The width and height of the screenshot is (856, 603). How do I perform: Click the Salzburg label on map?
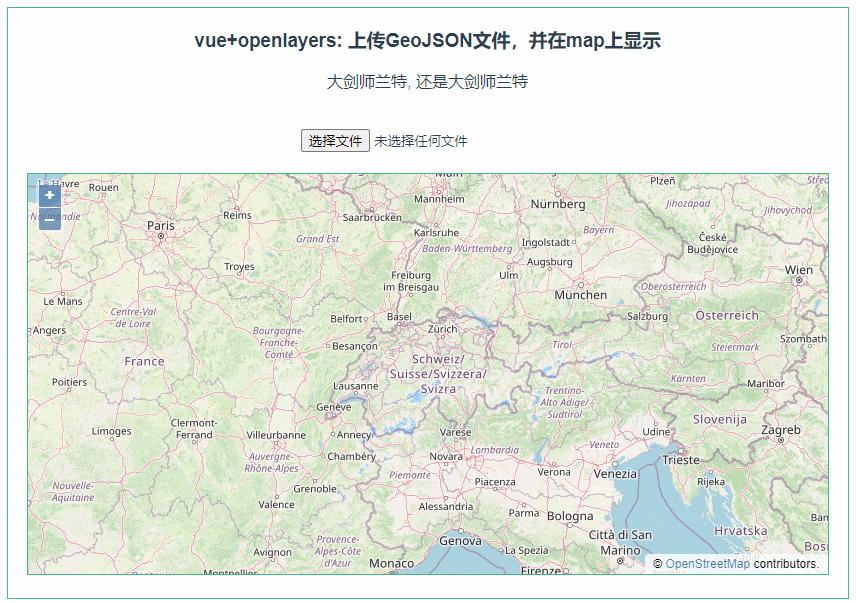coord(647,316)
